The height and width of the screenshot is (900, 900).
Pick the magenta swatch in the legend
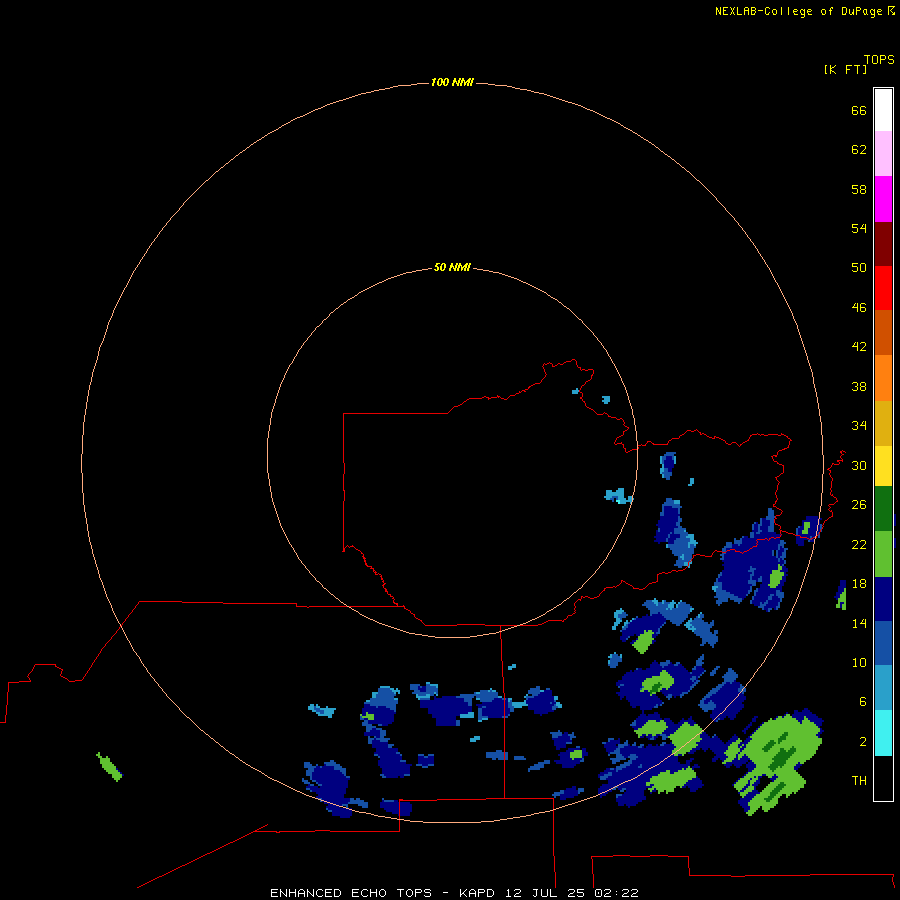tap(883, 199)
